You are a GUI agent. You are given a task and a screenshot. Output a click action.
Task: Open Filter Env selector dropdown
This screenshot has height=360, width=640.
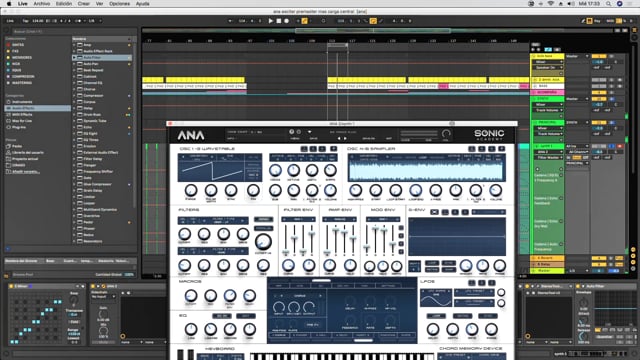point(298,220)
